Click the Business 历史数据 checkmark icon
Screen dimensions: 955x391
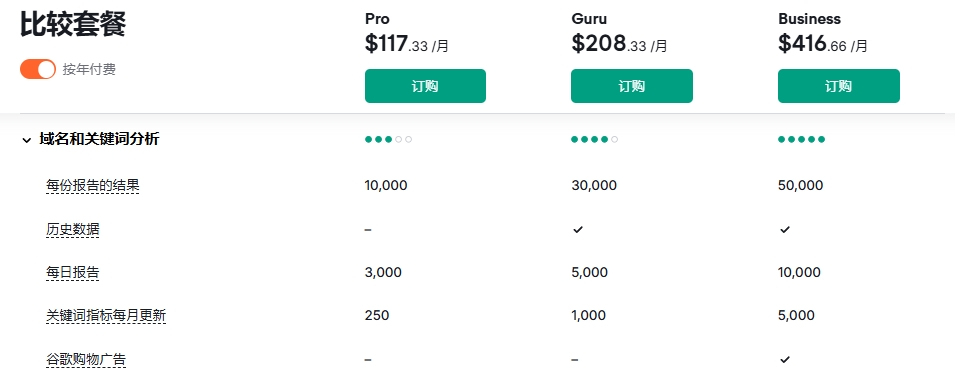tap(785, 230)
